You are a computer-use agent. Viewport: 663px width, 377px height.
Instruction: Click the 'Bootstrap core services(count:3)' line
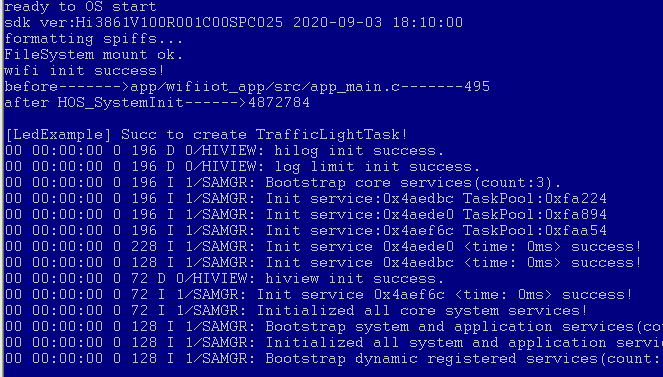click(x=283, y=183)
